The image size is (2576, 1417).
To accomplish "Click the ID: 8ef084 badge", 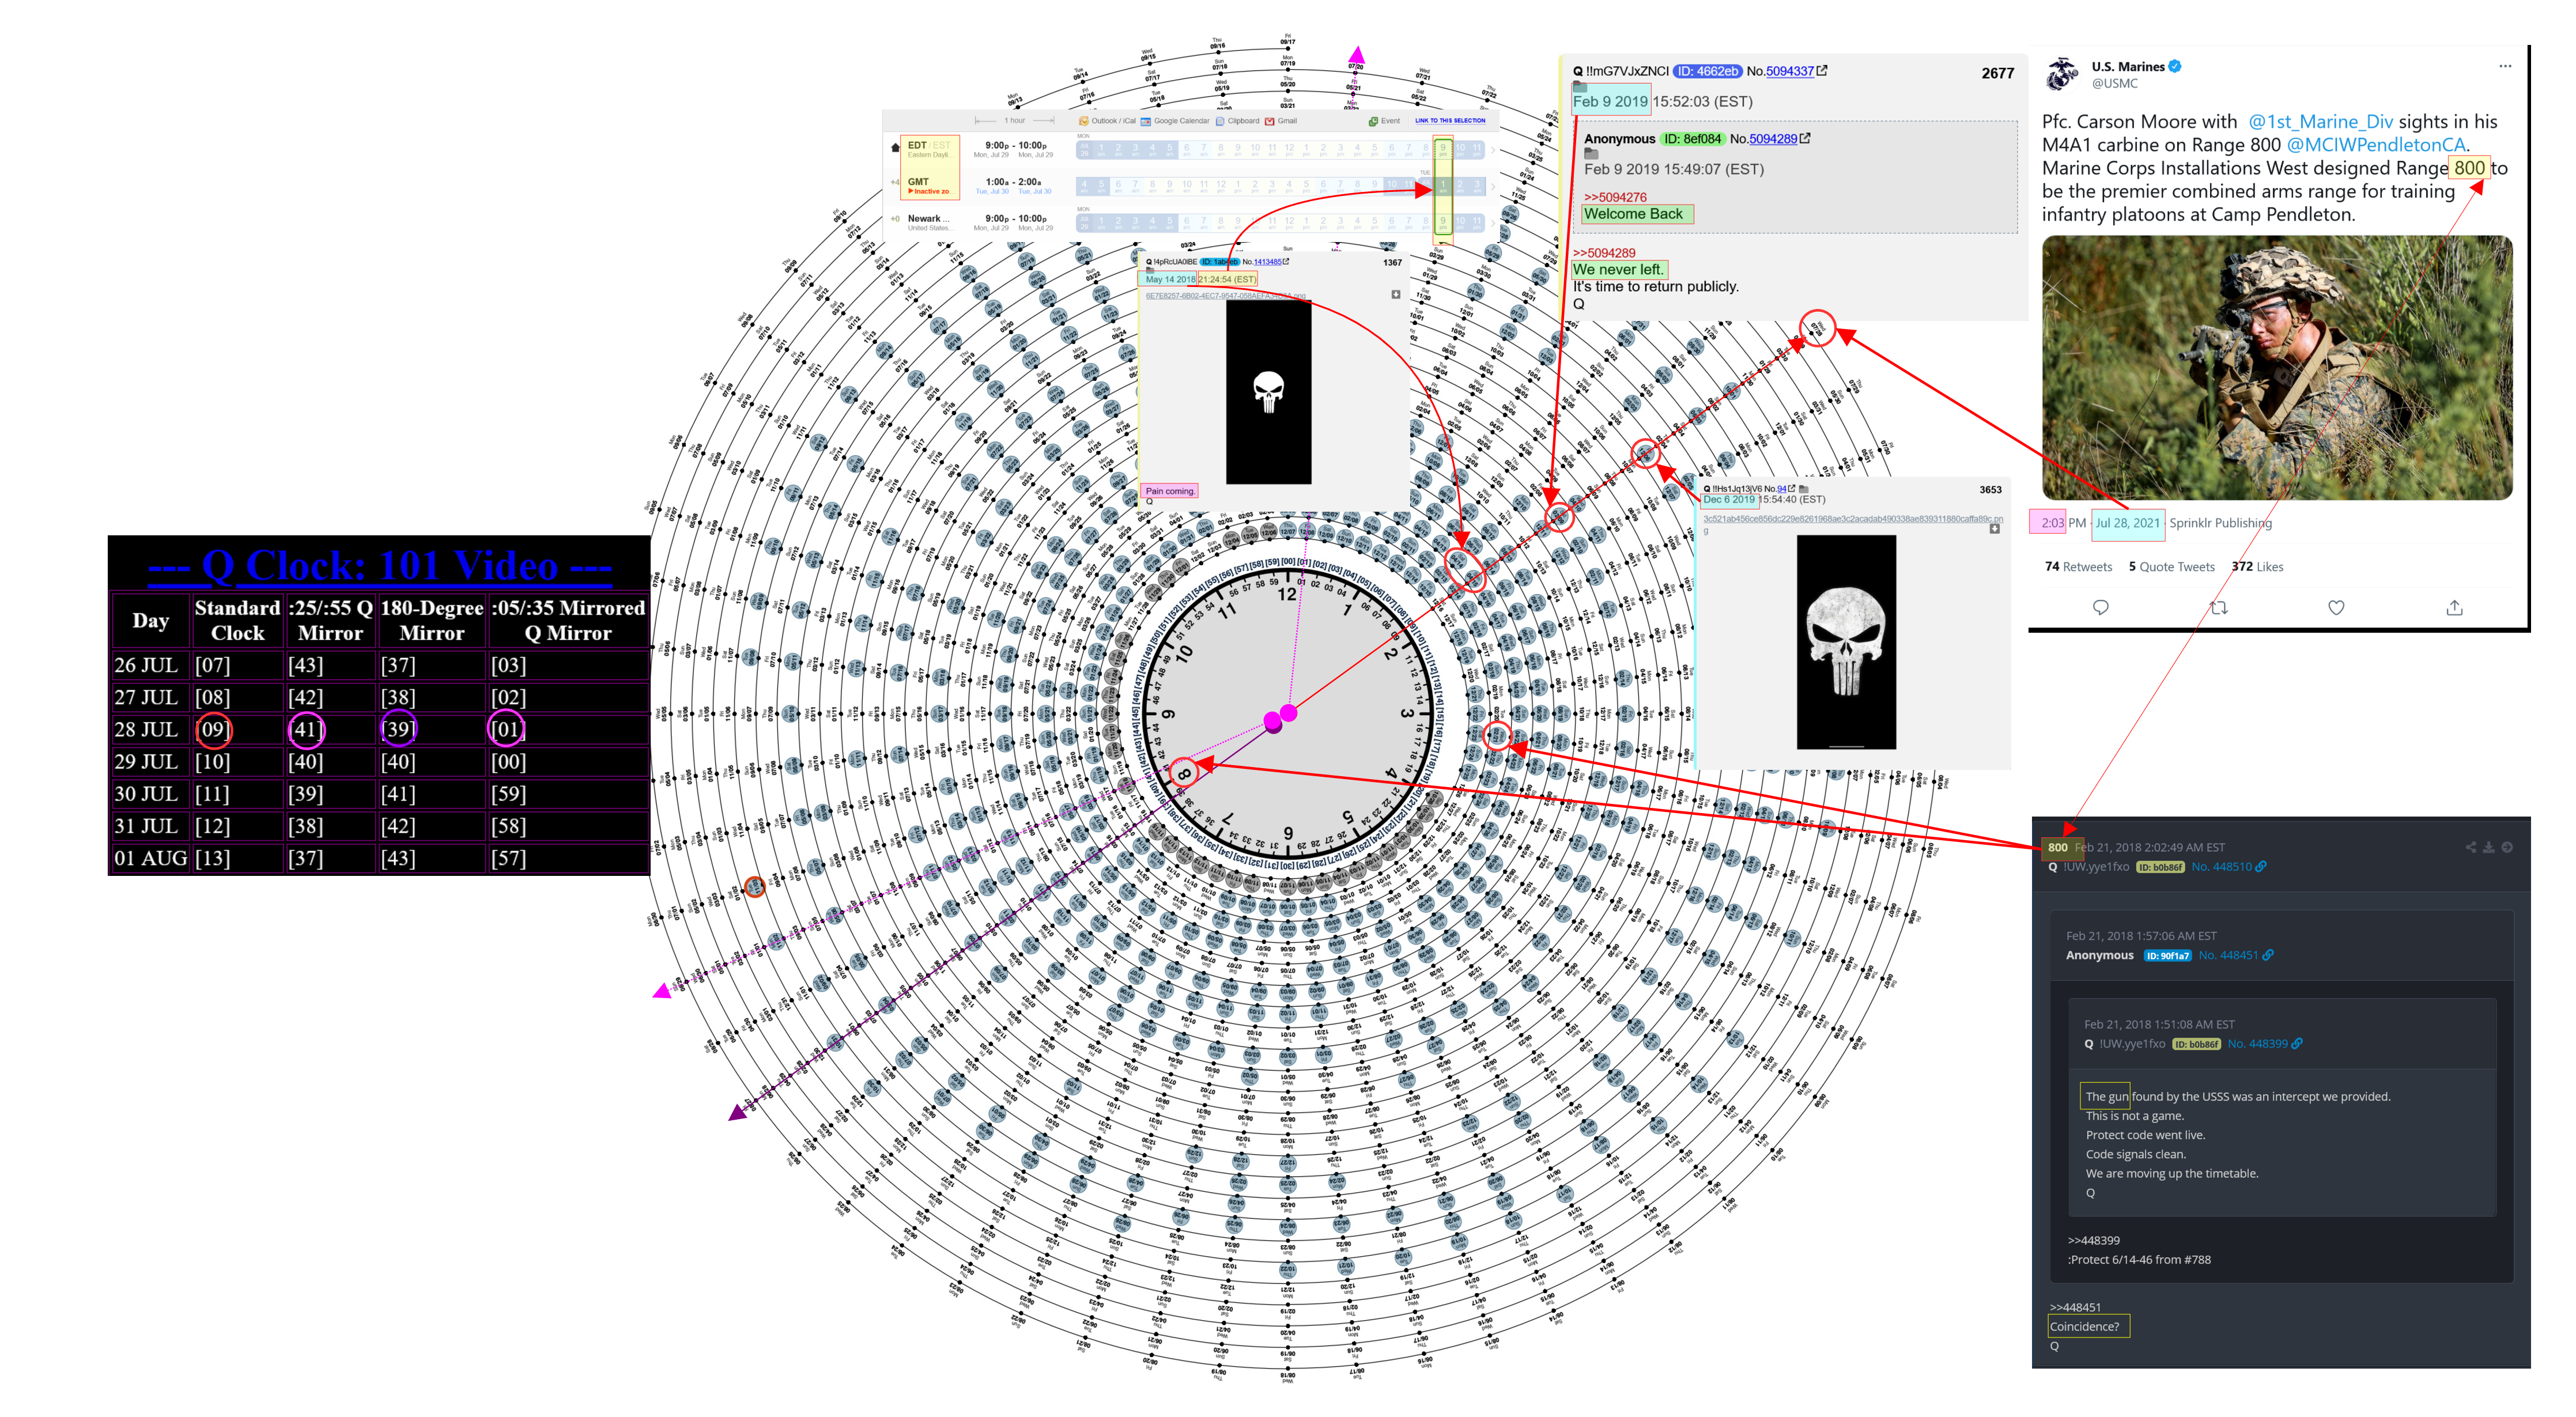I will click(x=1693, y=139).
